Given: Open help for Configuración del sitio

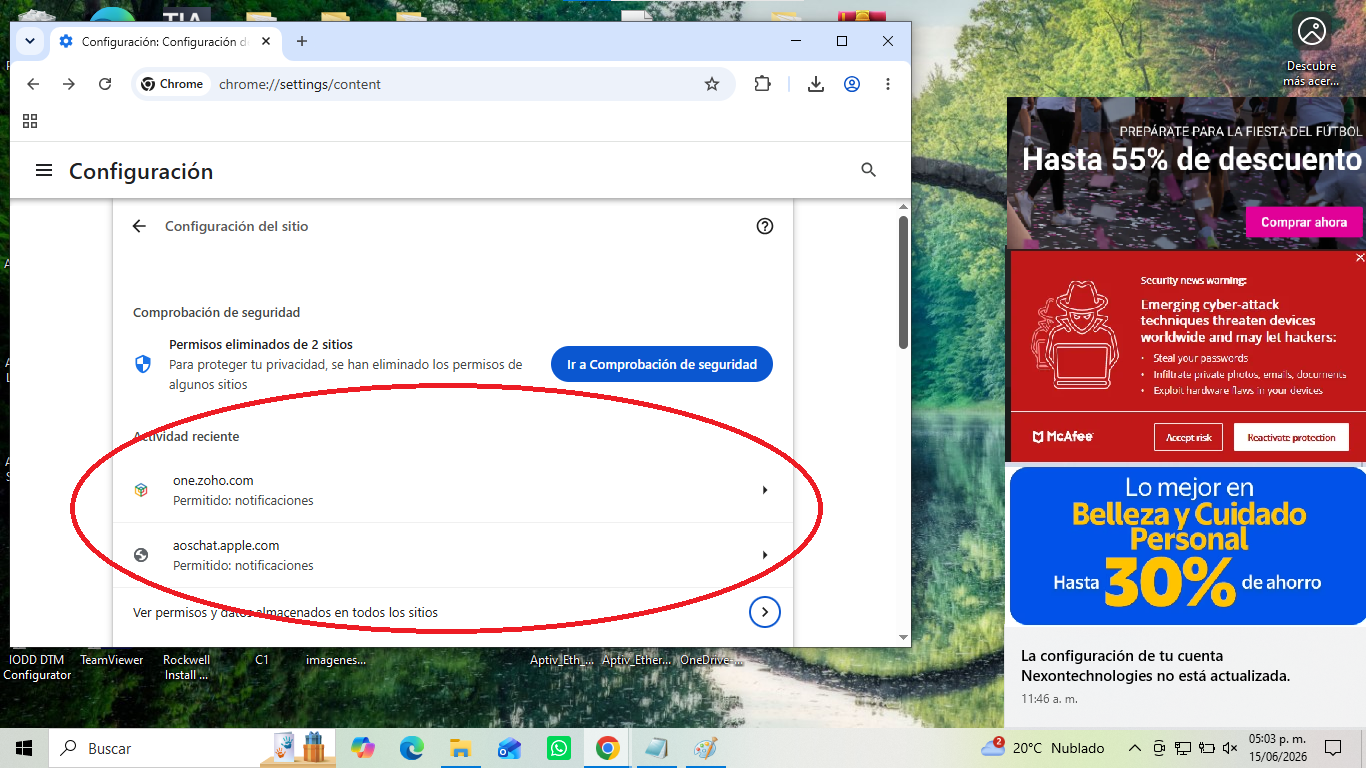Looking at the screenshot, I should [765, 226].
